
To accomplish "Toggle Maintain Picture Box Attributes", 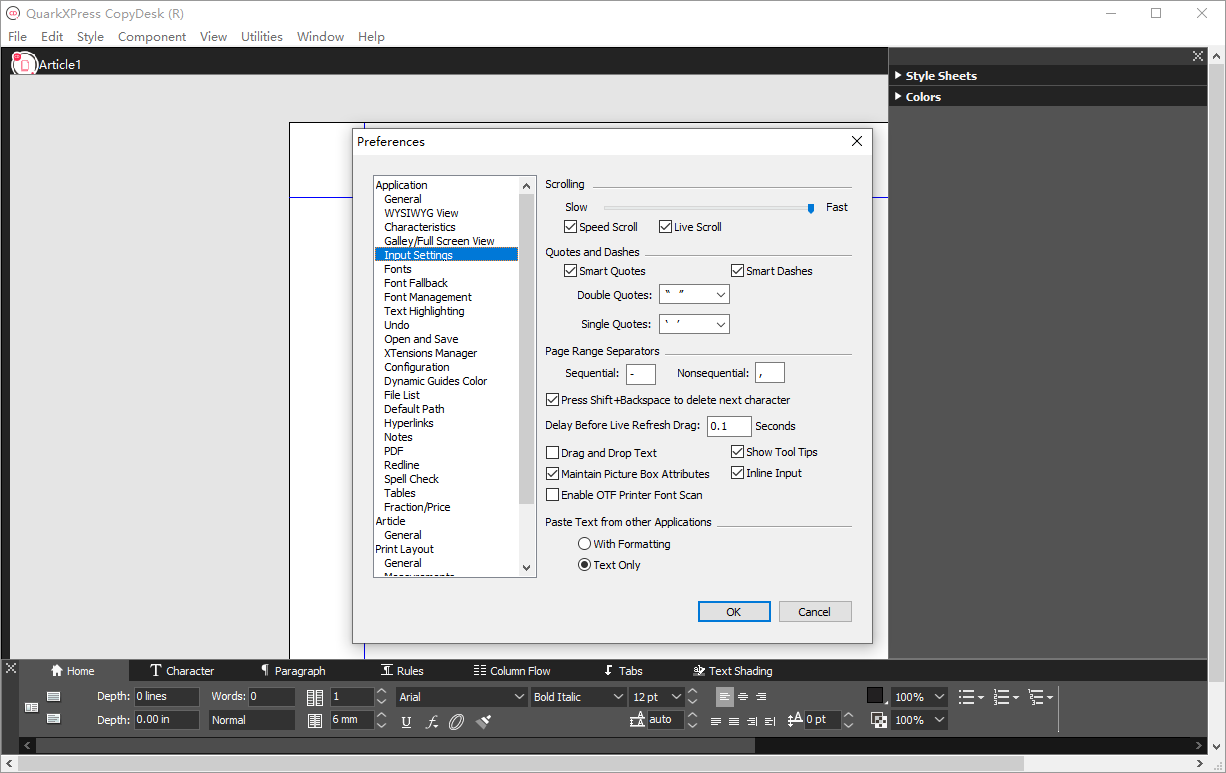I will click(x=552, y=474).
